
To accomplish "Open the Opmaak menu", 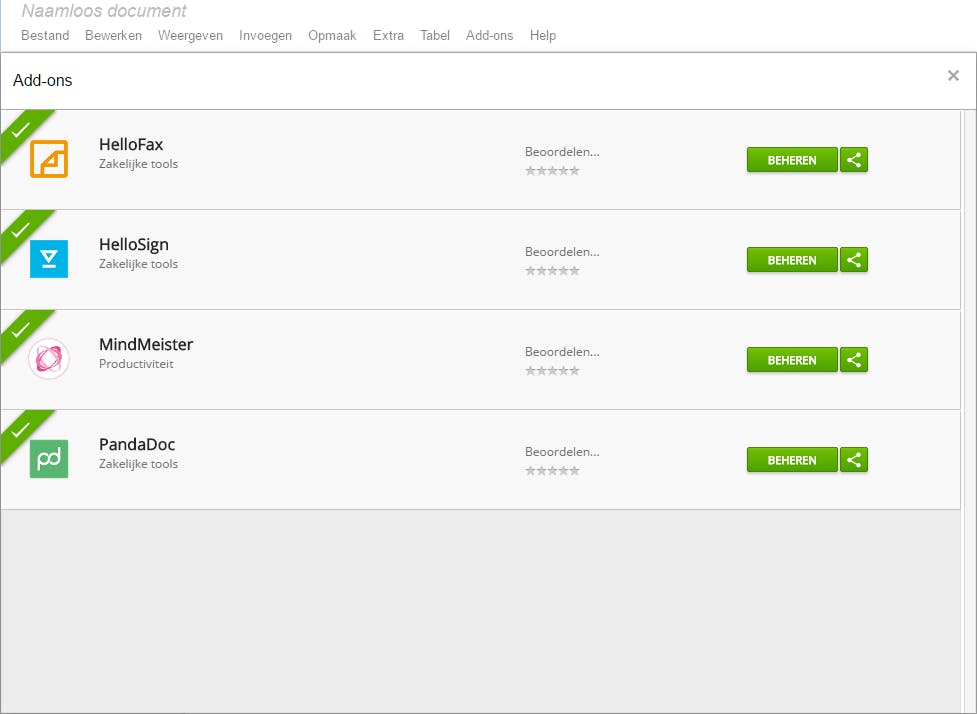I will point(332,36).
